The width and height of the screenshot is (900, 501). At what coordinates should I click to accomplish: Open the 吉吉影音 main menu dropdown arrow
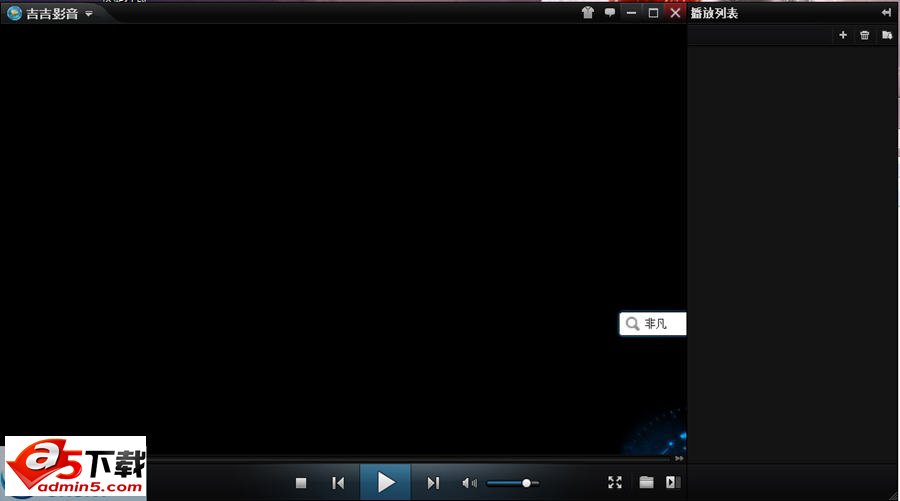(88, 14)
